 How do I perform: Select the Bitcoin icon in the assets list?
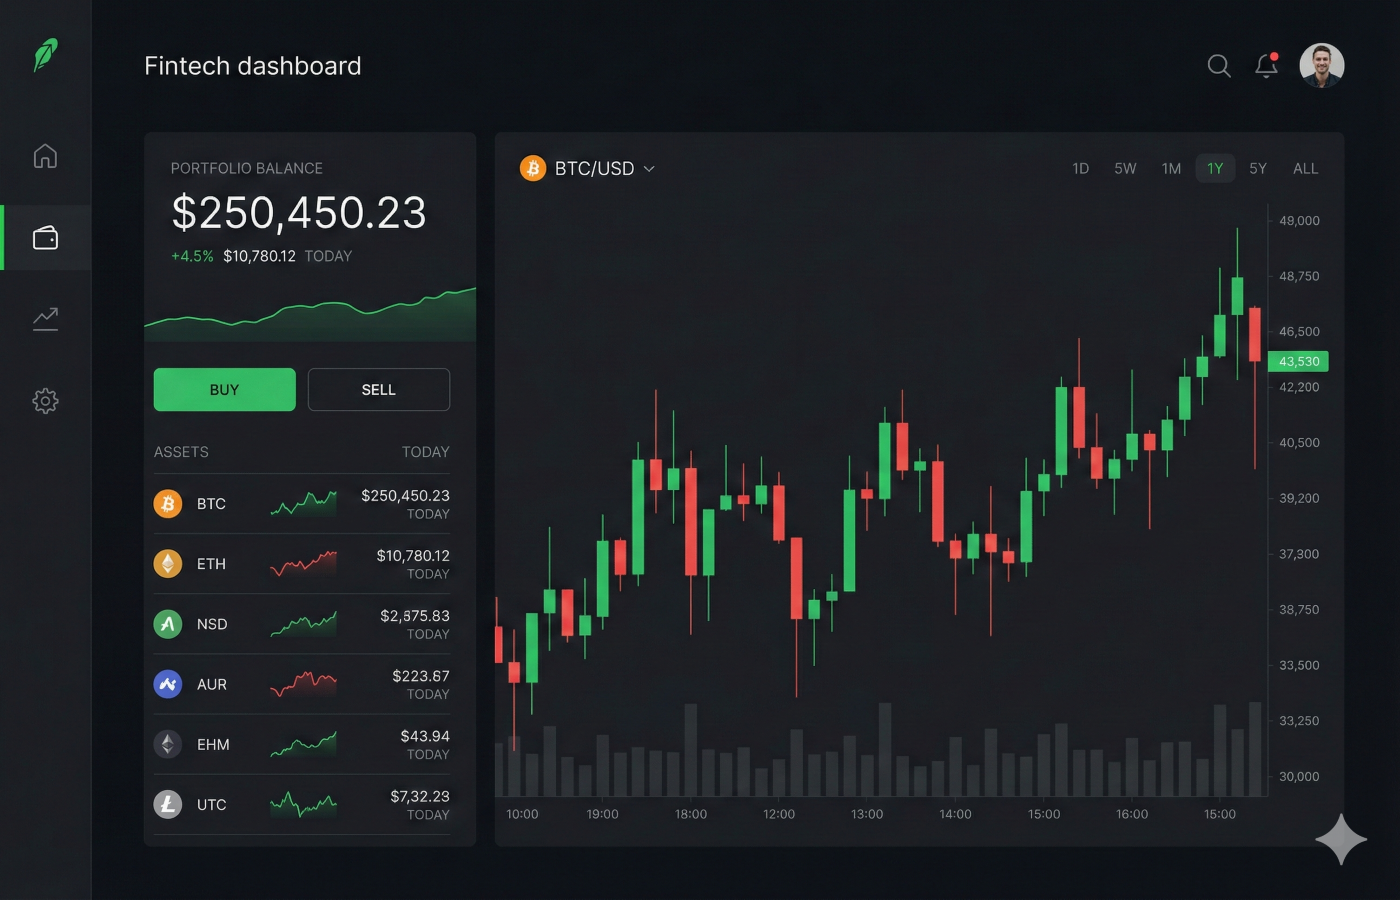[167, 504]
